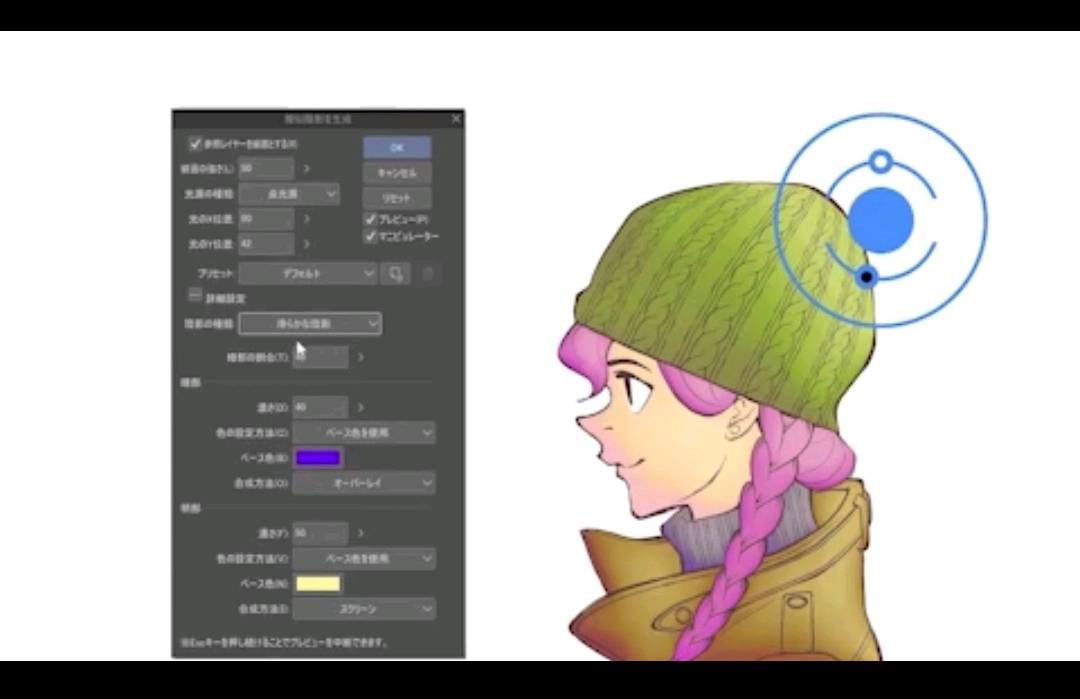The image size is (1080, 699).
Task: Open the blending mode dropdown set to オーバーレイ
Action: pos(364,483)
